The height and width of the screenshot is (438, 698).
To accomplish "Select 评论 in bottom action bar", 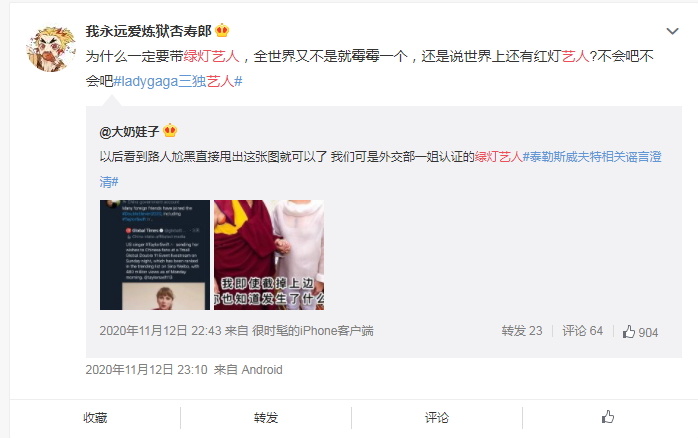I will click(437, 418).
